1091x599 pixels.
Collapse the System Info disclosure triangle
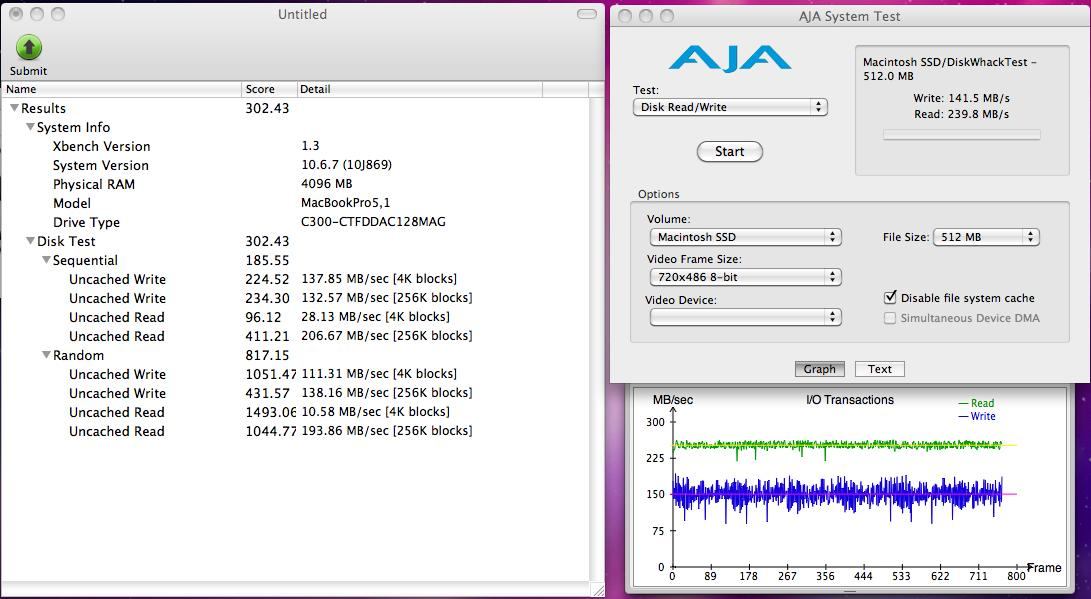(30, 127)
